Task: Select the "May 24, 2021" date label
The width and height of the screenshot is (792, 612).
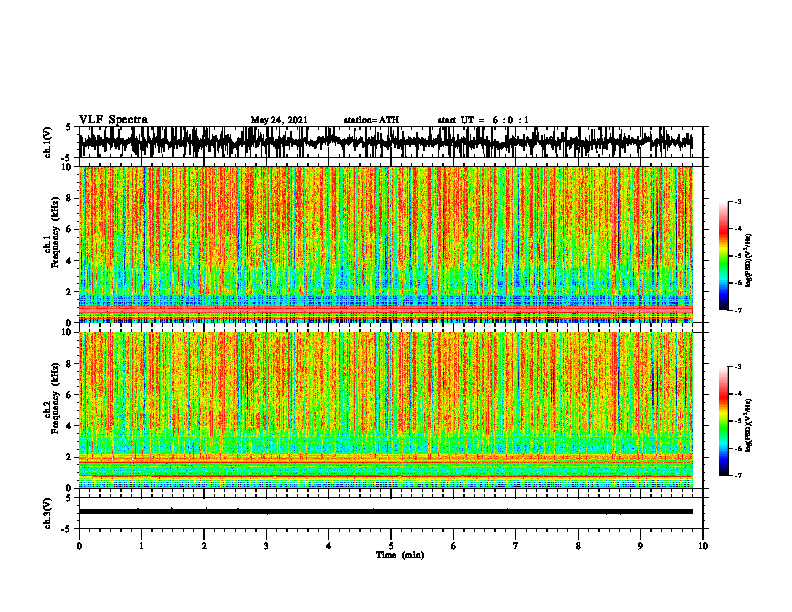Action: pos(279,120)
